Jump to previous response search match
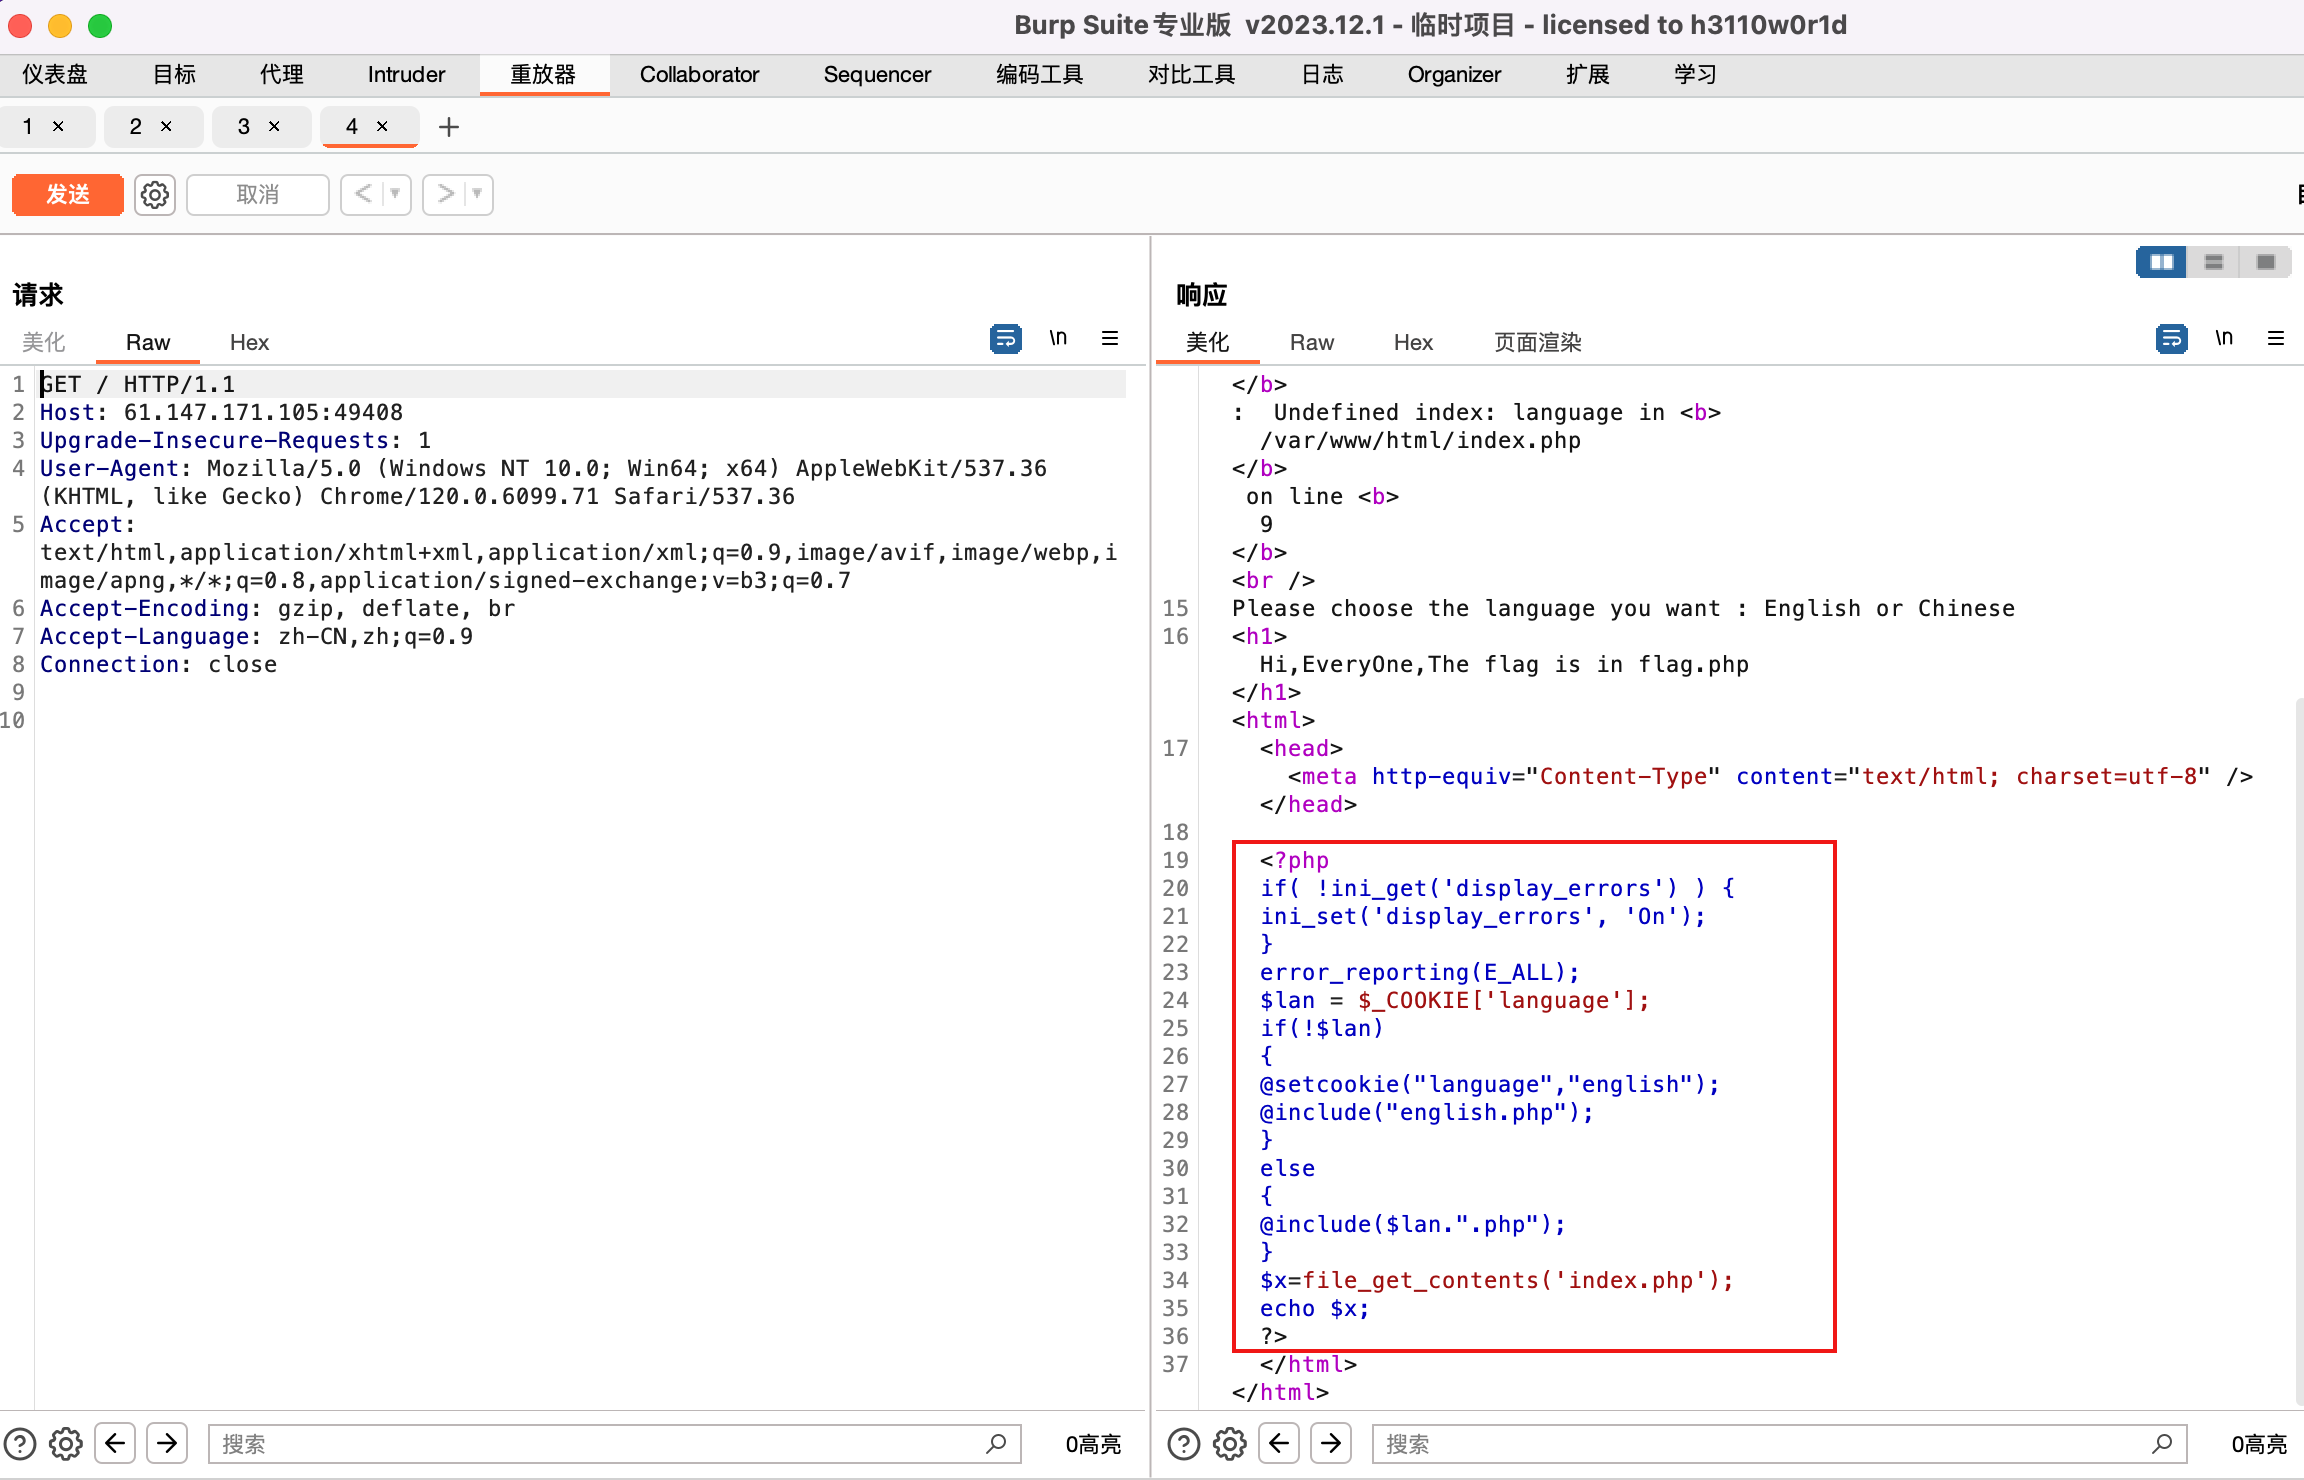This screenshot has width=2304, height=1480. [x=1279, y=1443]
